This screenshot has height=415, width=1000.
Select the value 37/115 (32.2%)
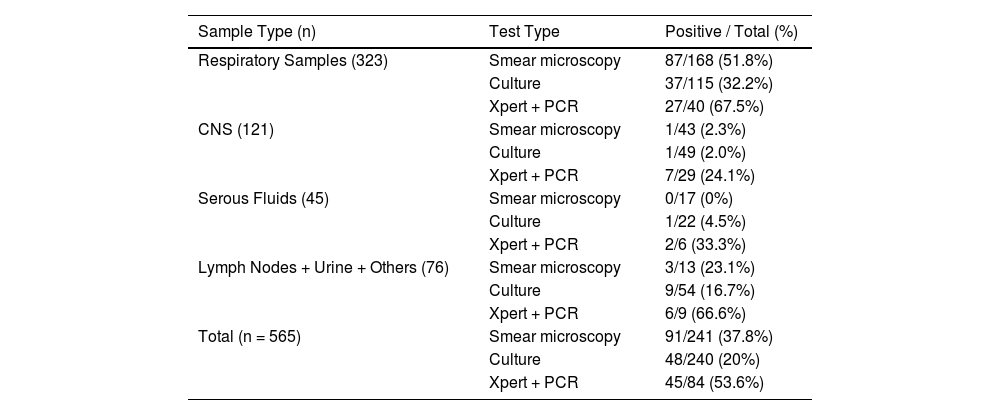point(719,84)
